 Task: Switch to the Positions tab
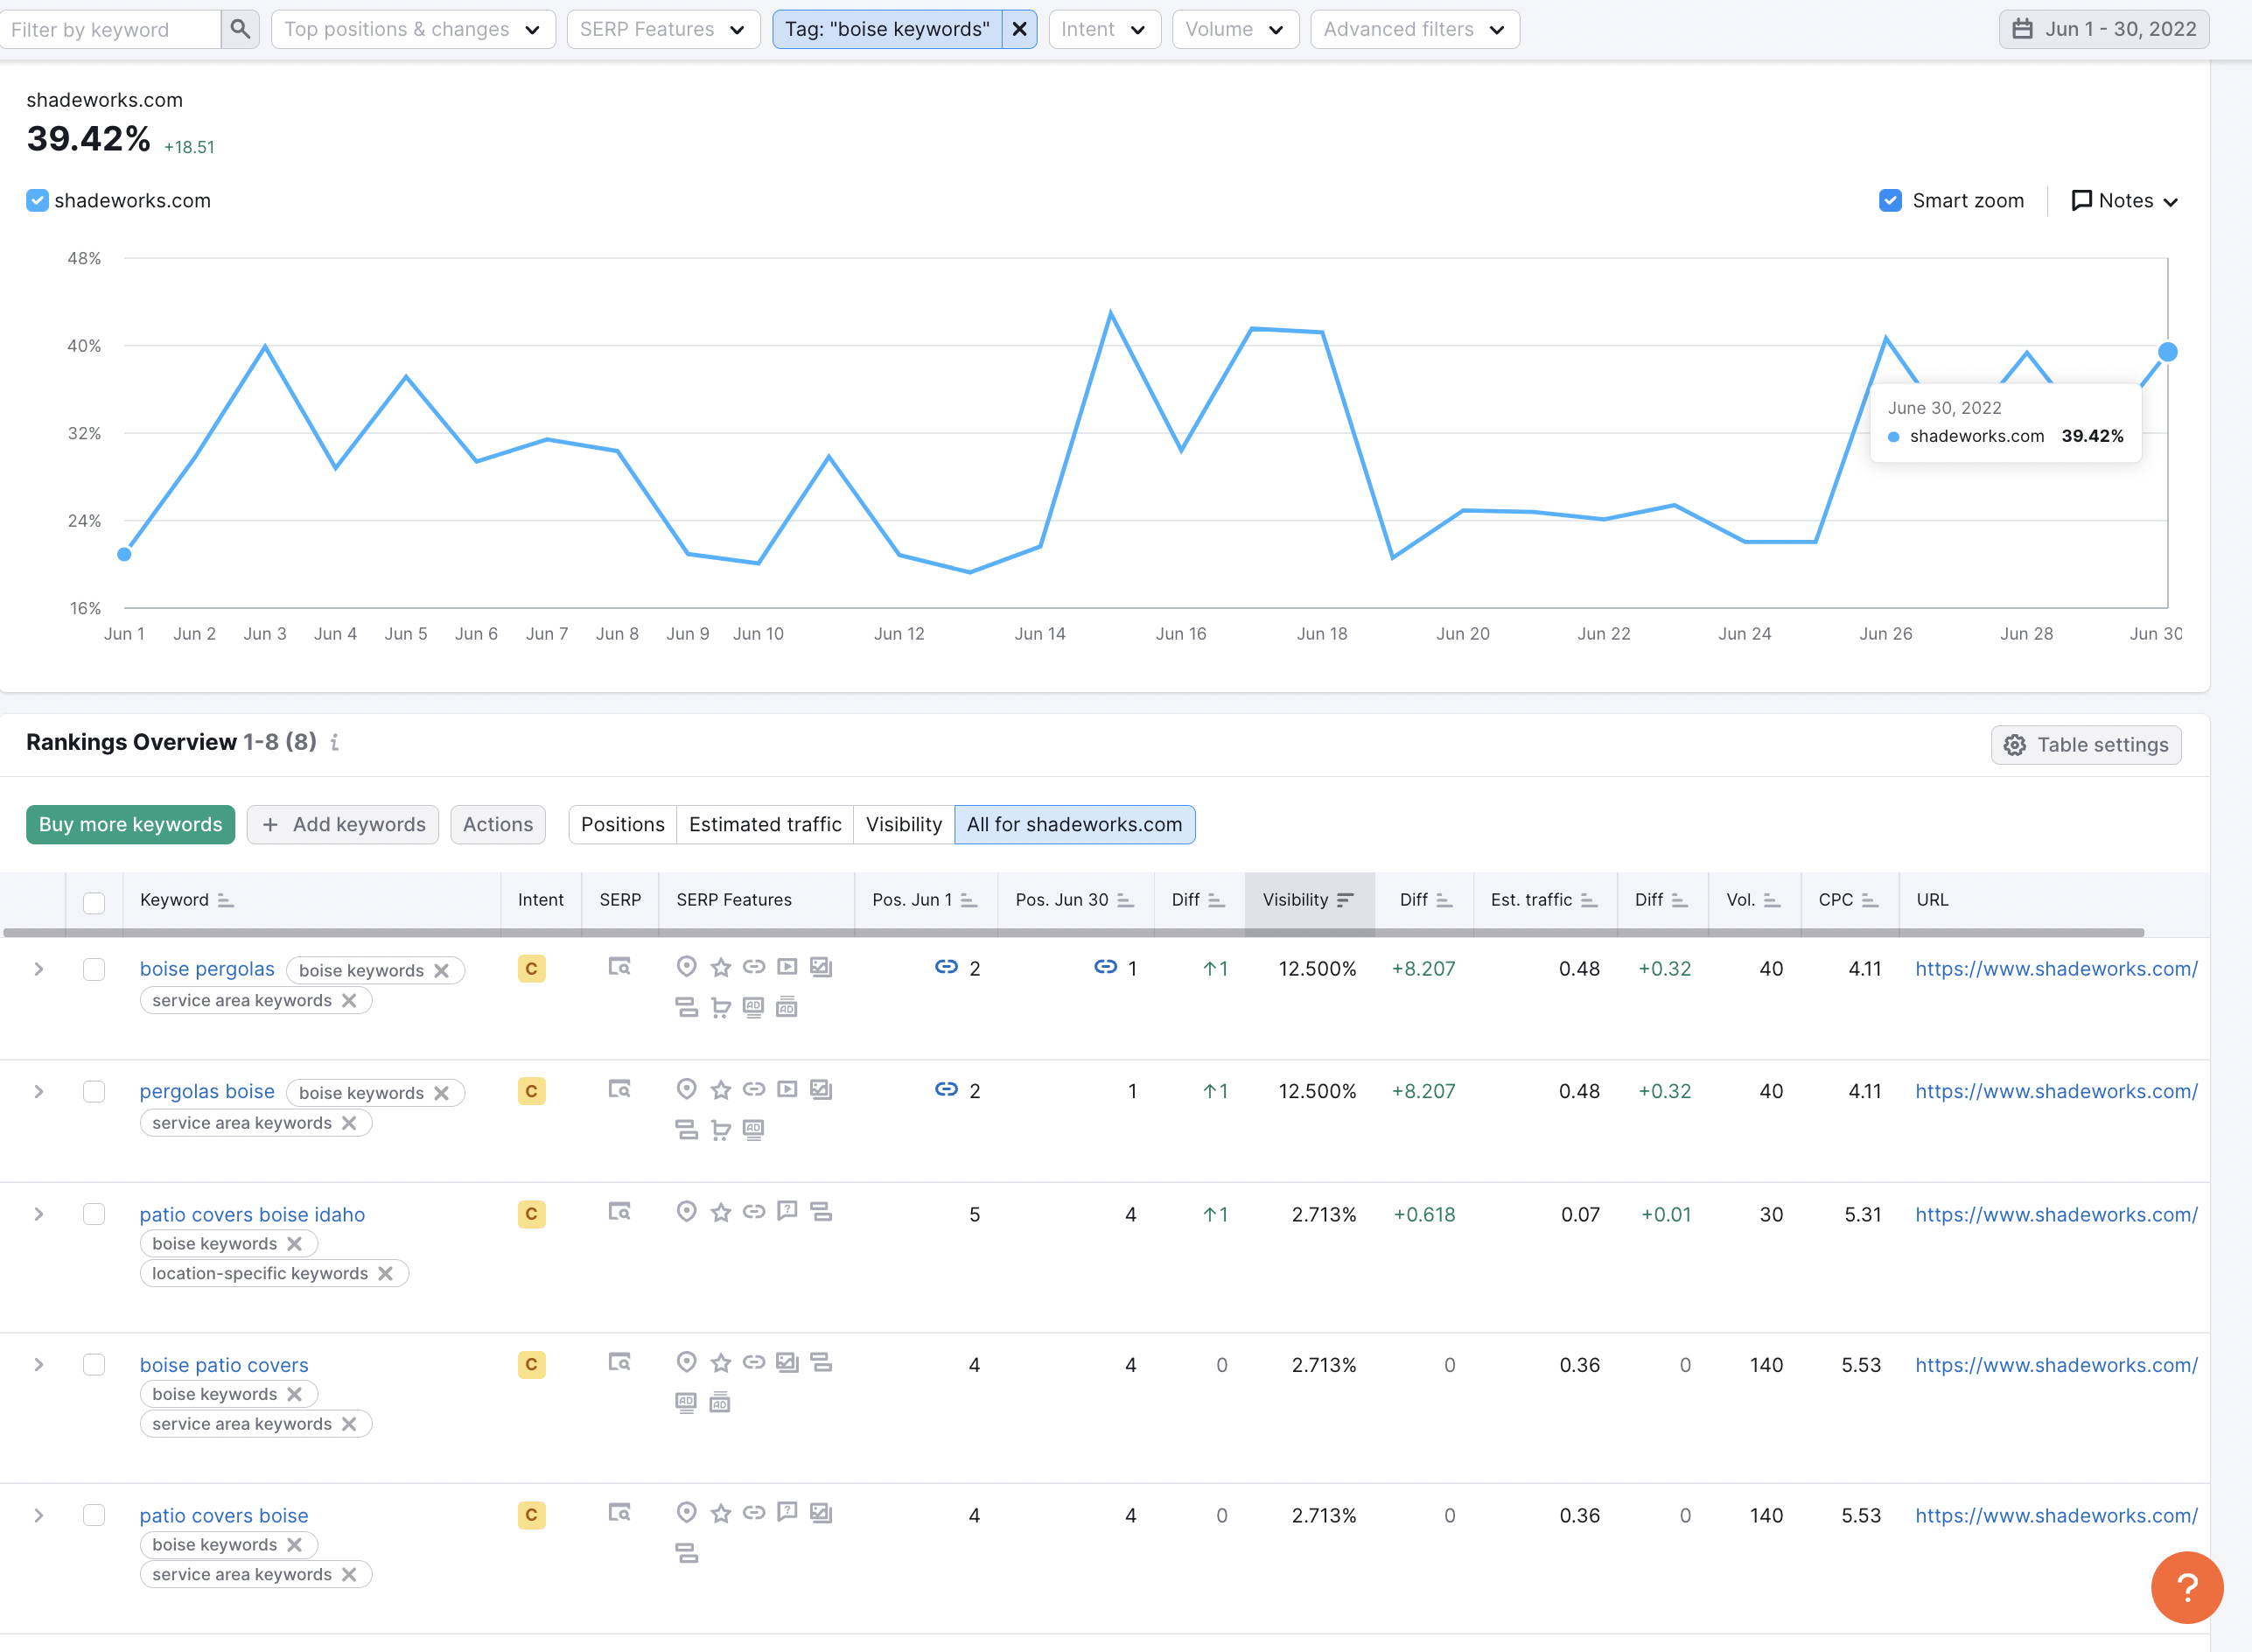coord(623,824)
